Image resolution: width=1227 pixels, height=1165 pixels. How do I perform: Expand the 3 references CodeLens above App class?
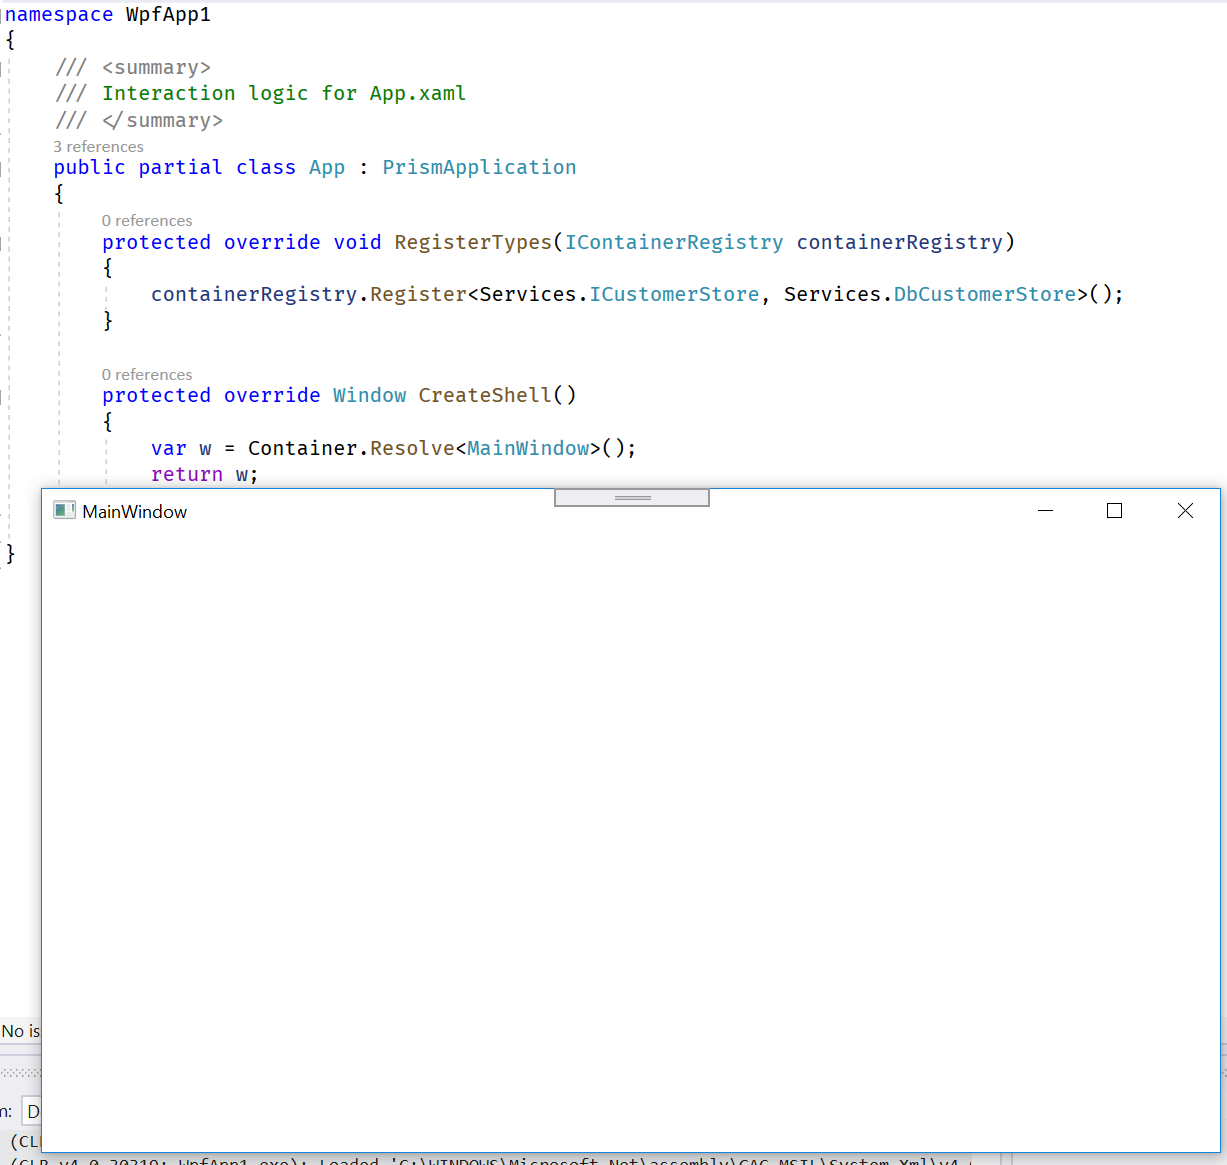[98, 146]
